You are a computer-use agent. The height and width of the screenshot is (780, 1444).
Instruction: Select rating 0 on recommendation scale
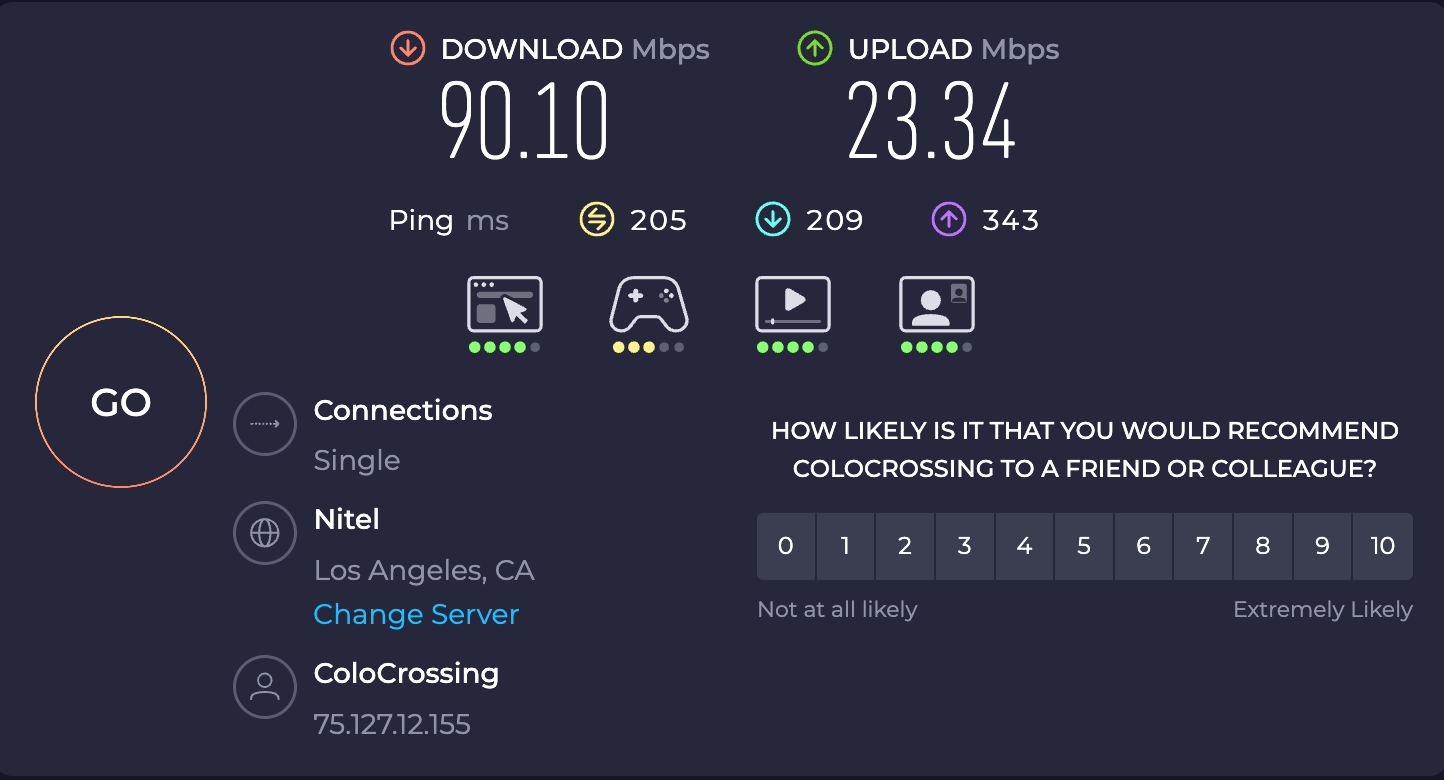(786, 546)
